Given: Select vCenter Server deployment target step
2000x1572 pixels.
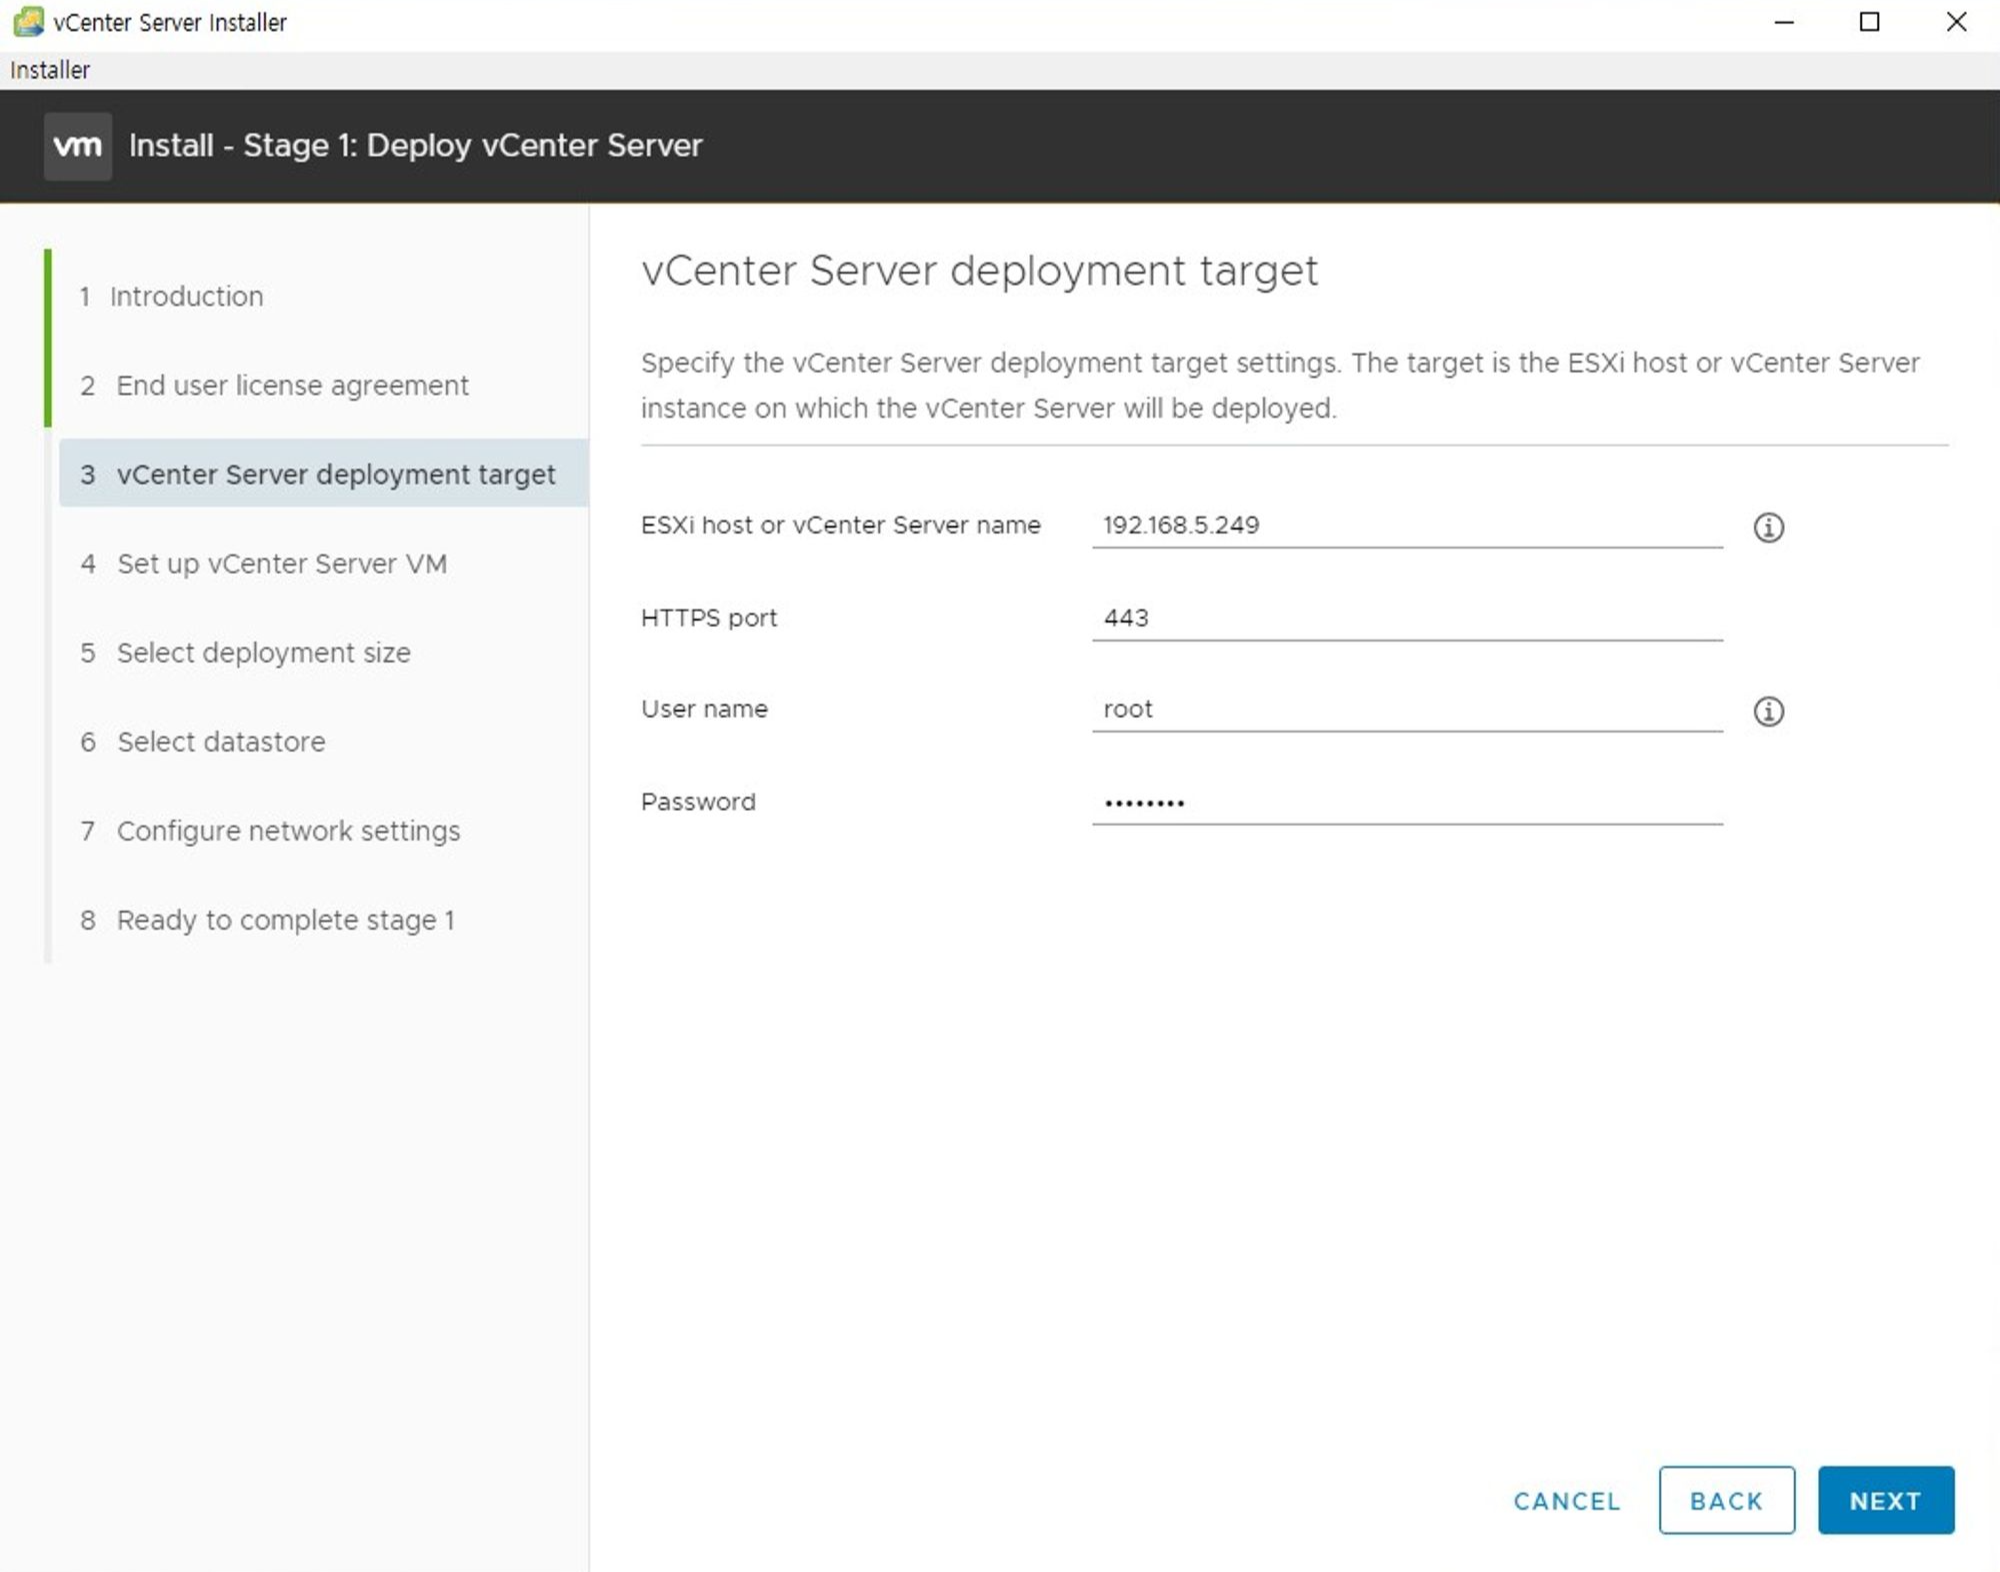Looking at the screenshot, I should click(335, 474).
